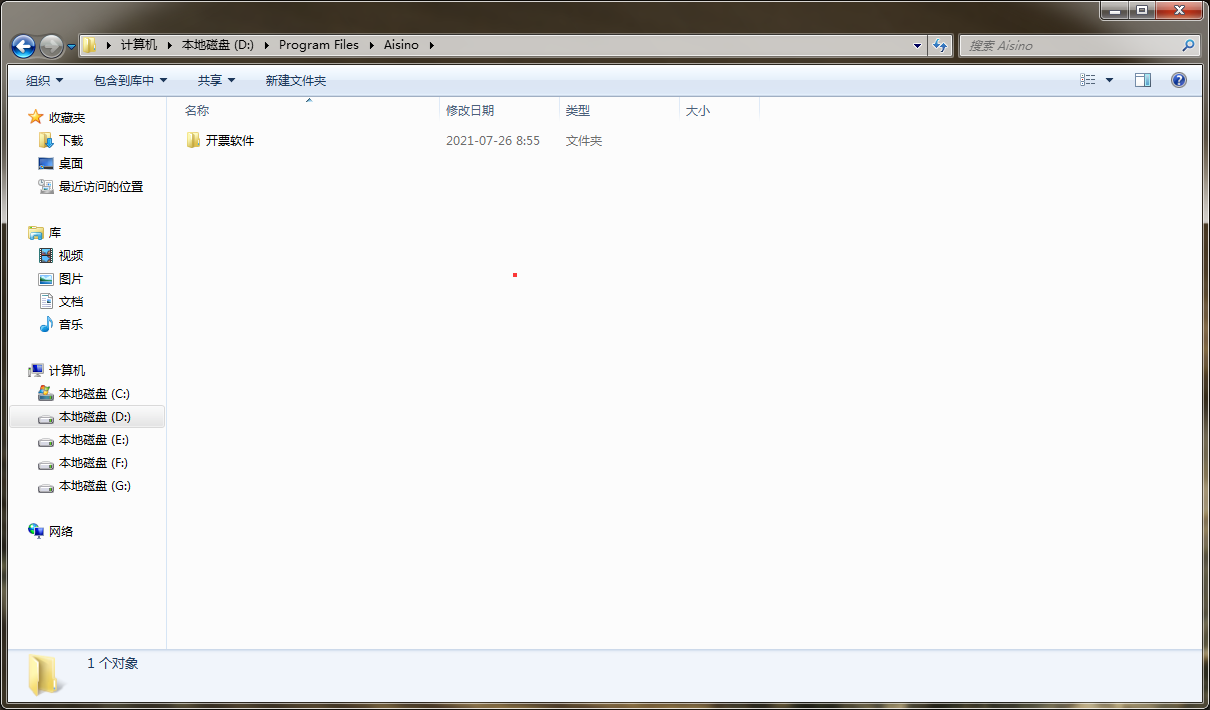
Task: Open 本地磁盘 (E:) in the sidebar
Action: (x=94, y=440)
